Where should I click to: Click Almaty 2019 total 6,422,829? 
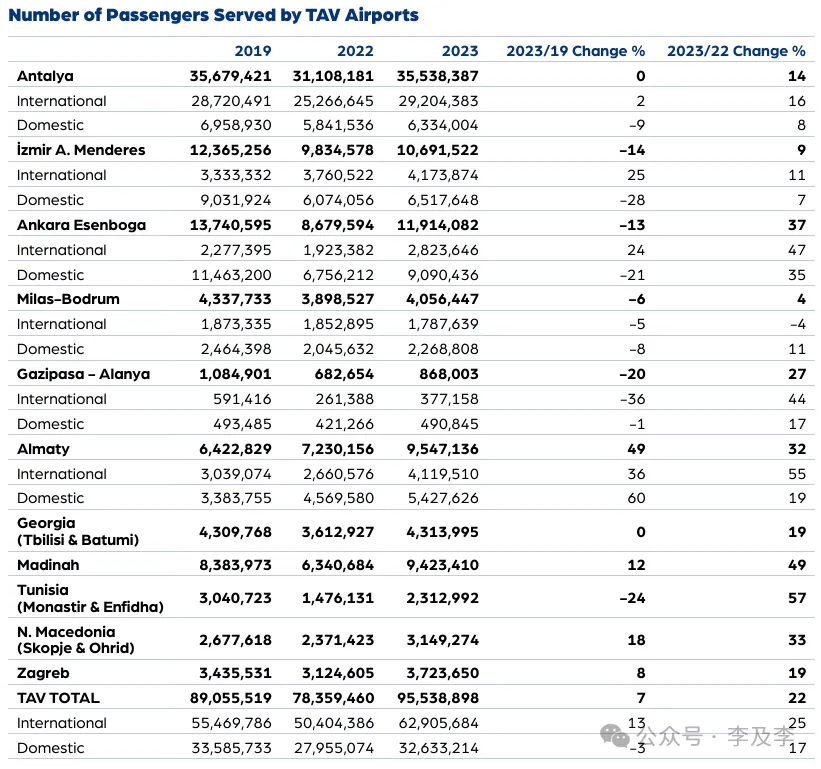[235, 449]
